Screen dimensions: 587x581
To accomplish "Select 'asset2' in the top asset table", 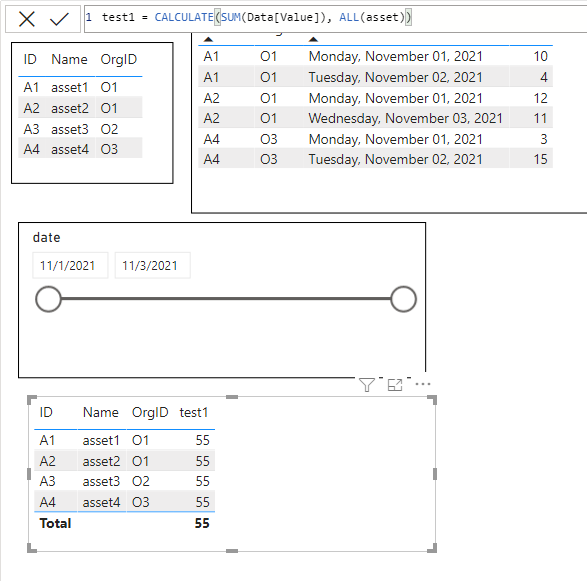I will point(70,108).
